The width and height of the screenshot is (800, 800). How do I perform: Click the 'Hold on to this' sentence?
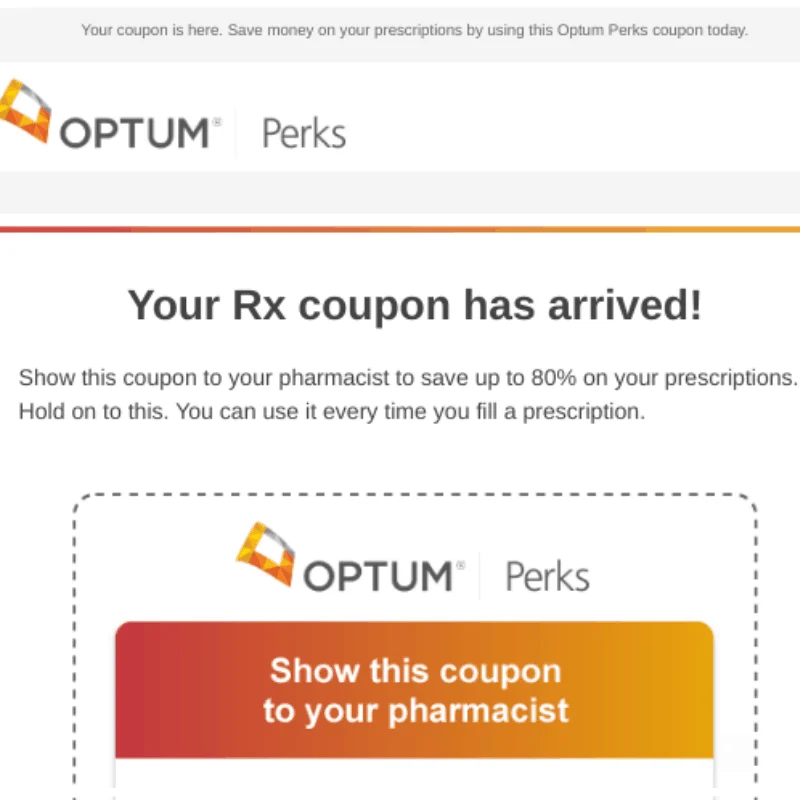point(332,411)
